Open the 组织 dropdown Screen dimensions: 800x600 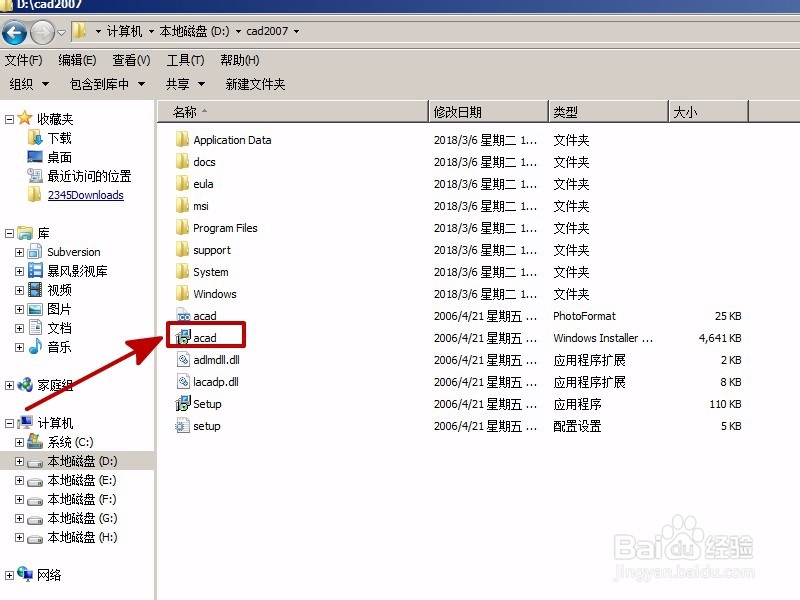click(x=29, y=84)
